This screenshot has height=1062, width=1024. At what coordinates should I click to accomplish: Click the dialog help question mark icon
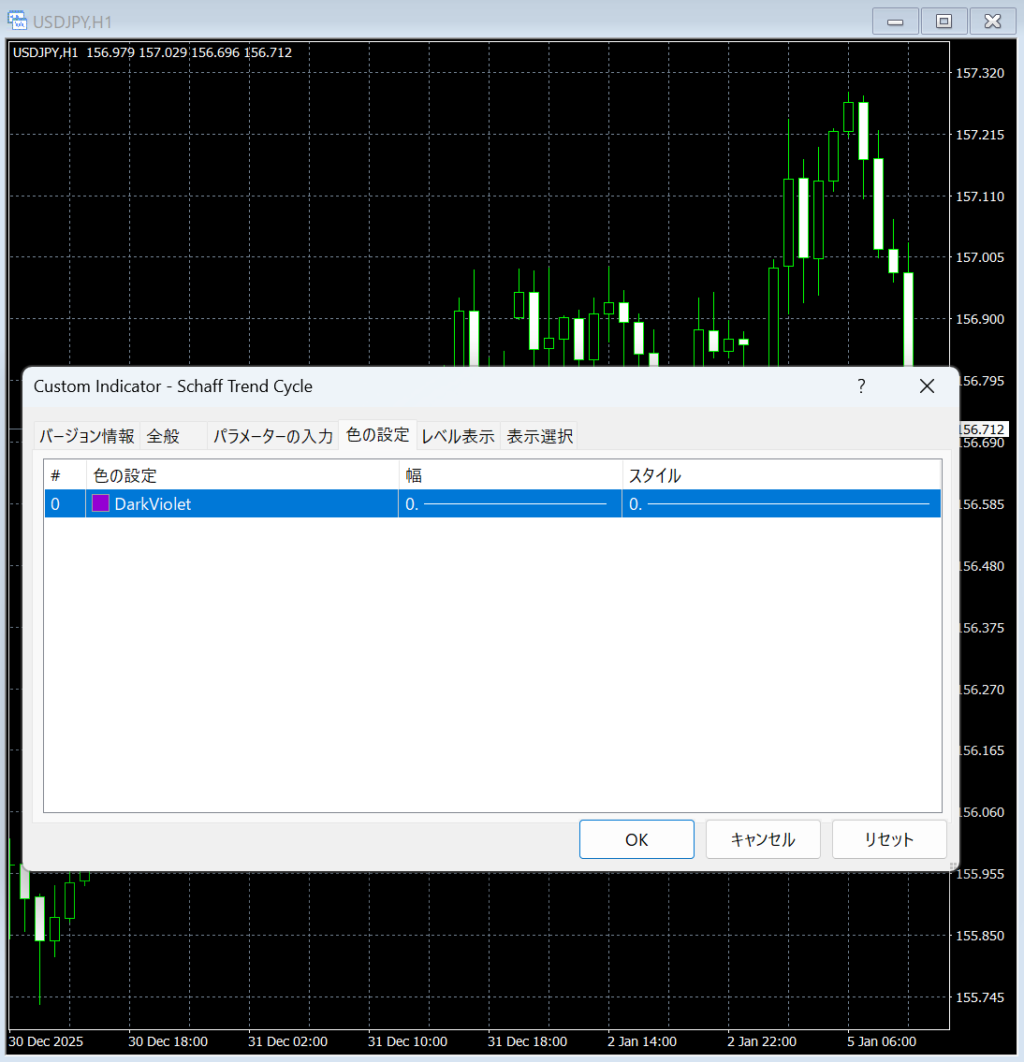click(861, 386)
